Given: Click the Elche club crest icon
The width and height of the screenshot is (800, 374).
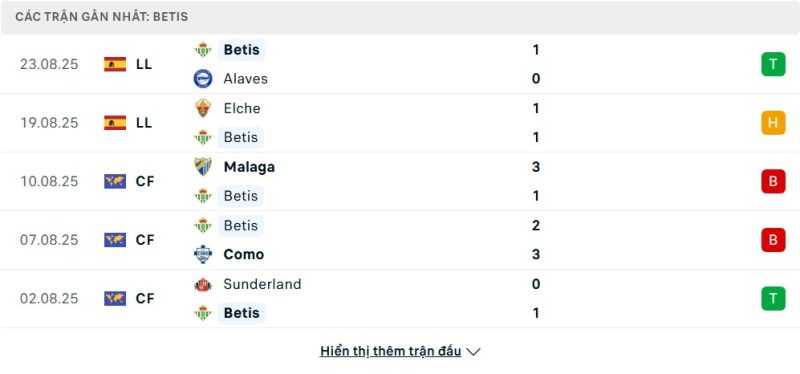Looking at the screenshot, I should click(x=203, y=108).
